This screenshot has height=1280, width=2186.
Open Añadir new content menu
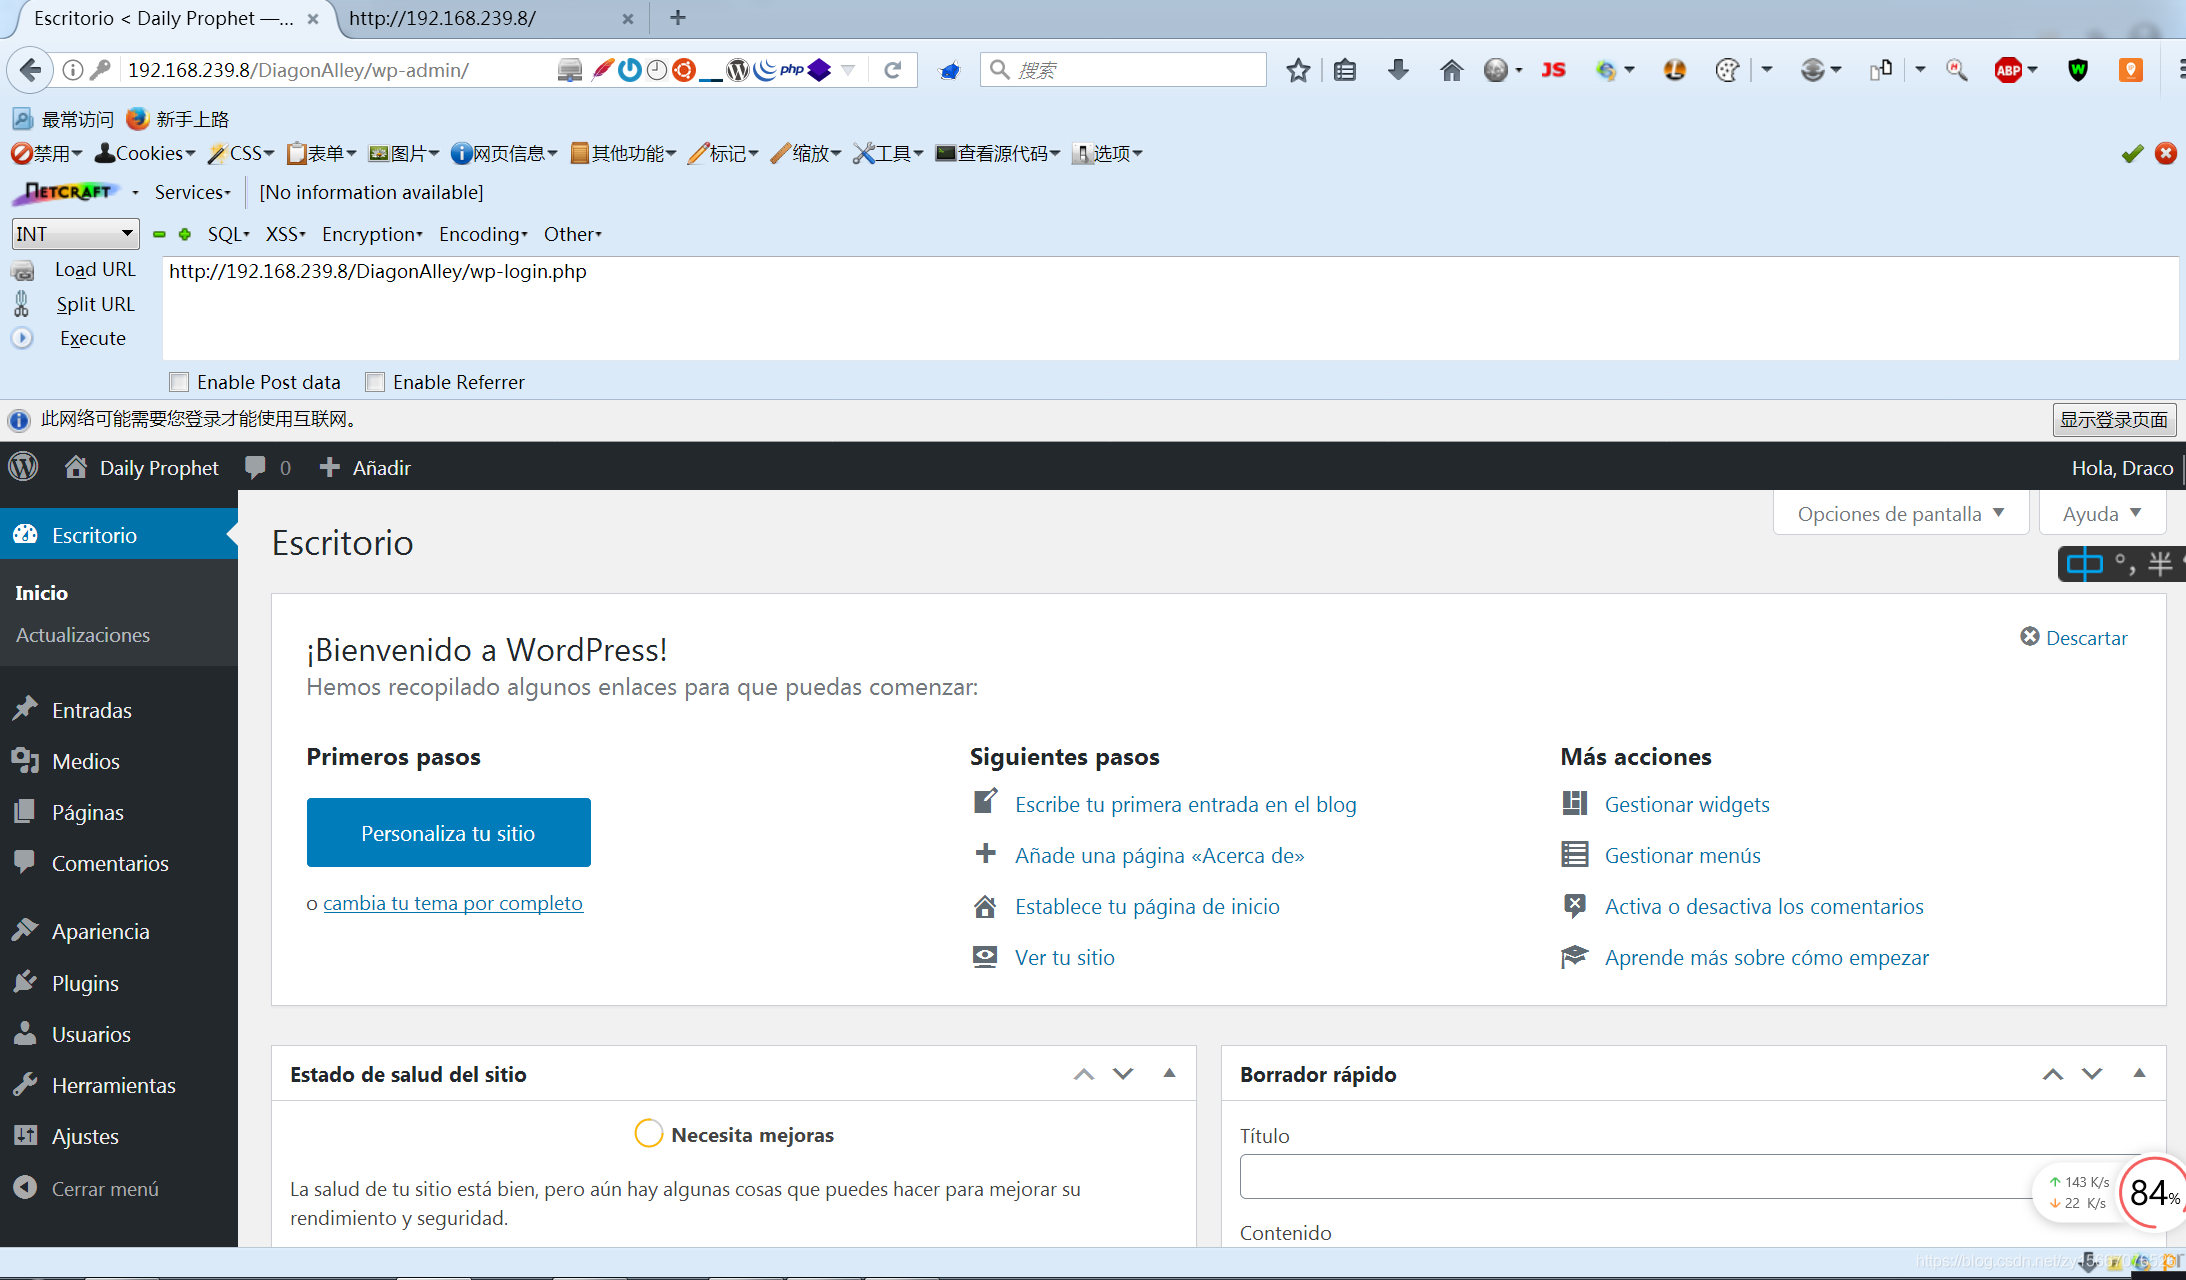click(x=365, y=467)
